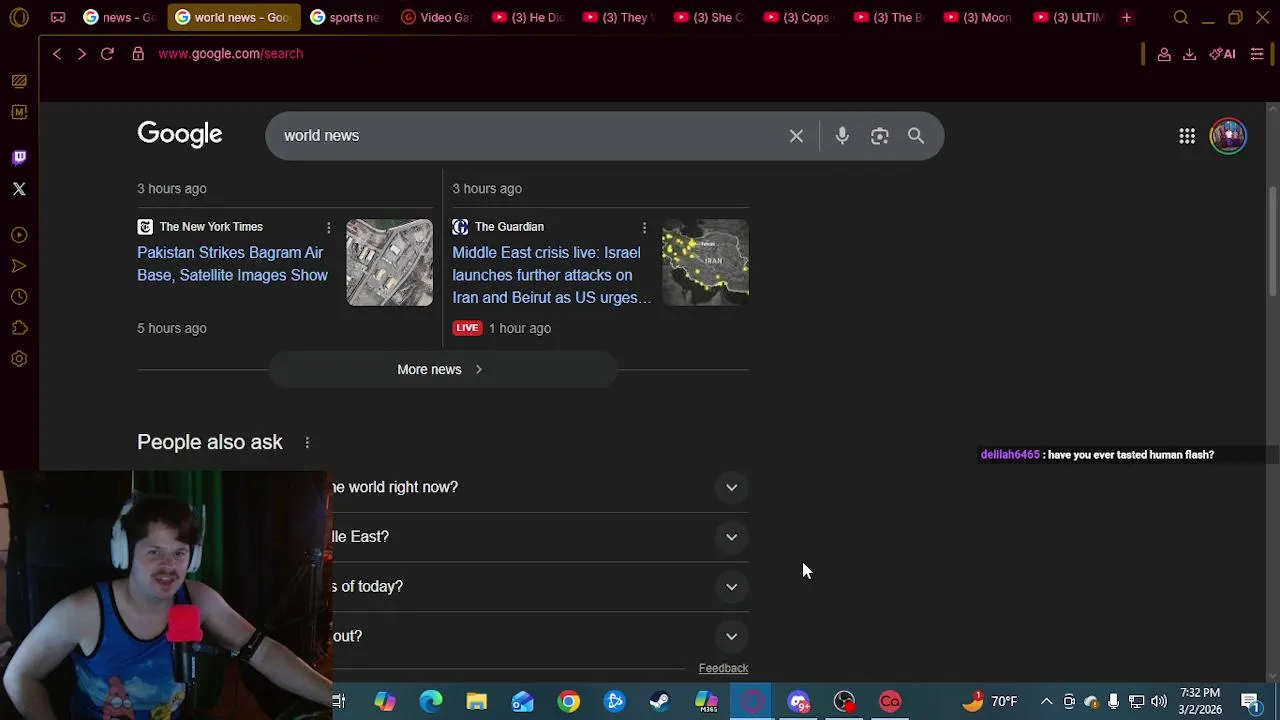
Task: Start Google voice search microphone
Action: (x=842, y=136)
